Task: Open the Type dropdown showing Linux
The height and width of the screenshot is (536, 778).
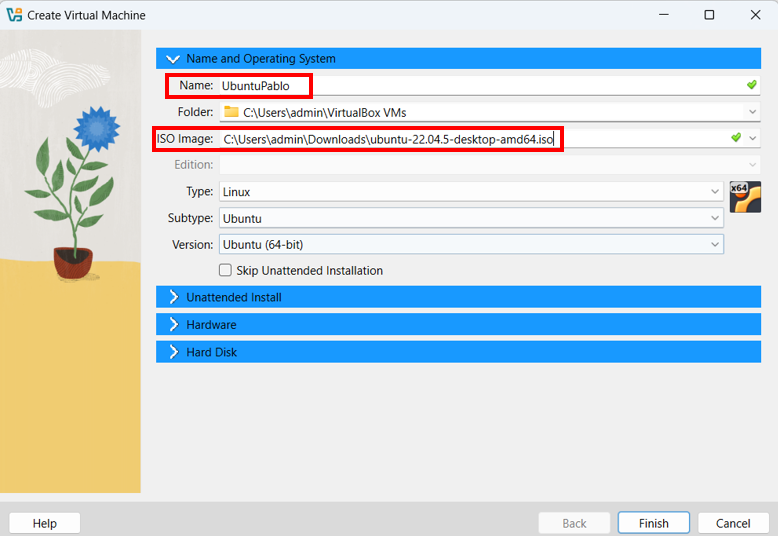Action: pos(715,191)
